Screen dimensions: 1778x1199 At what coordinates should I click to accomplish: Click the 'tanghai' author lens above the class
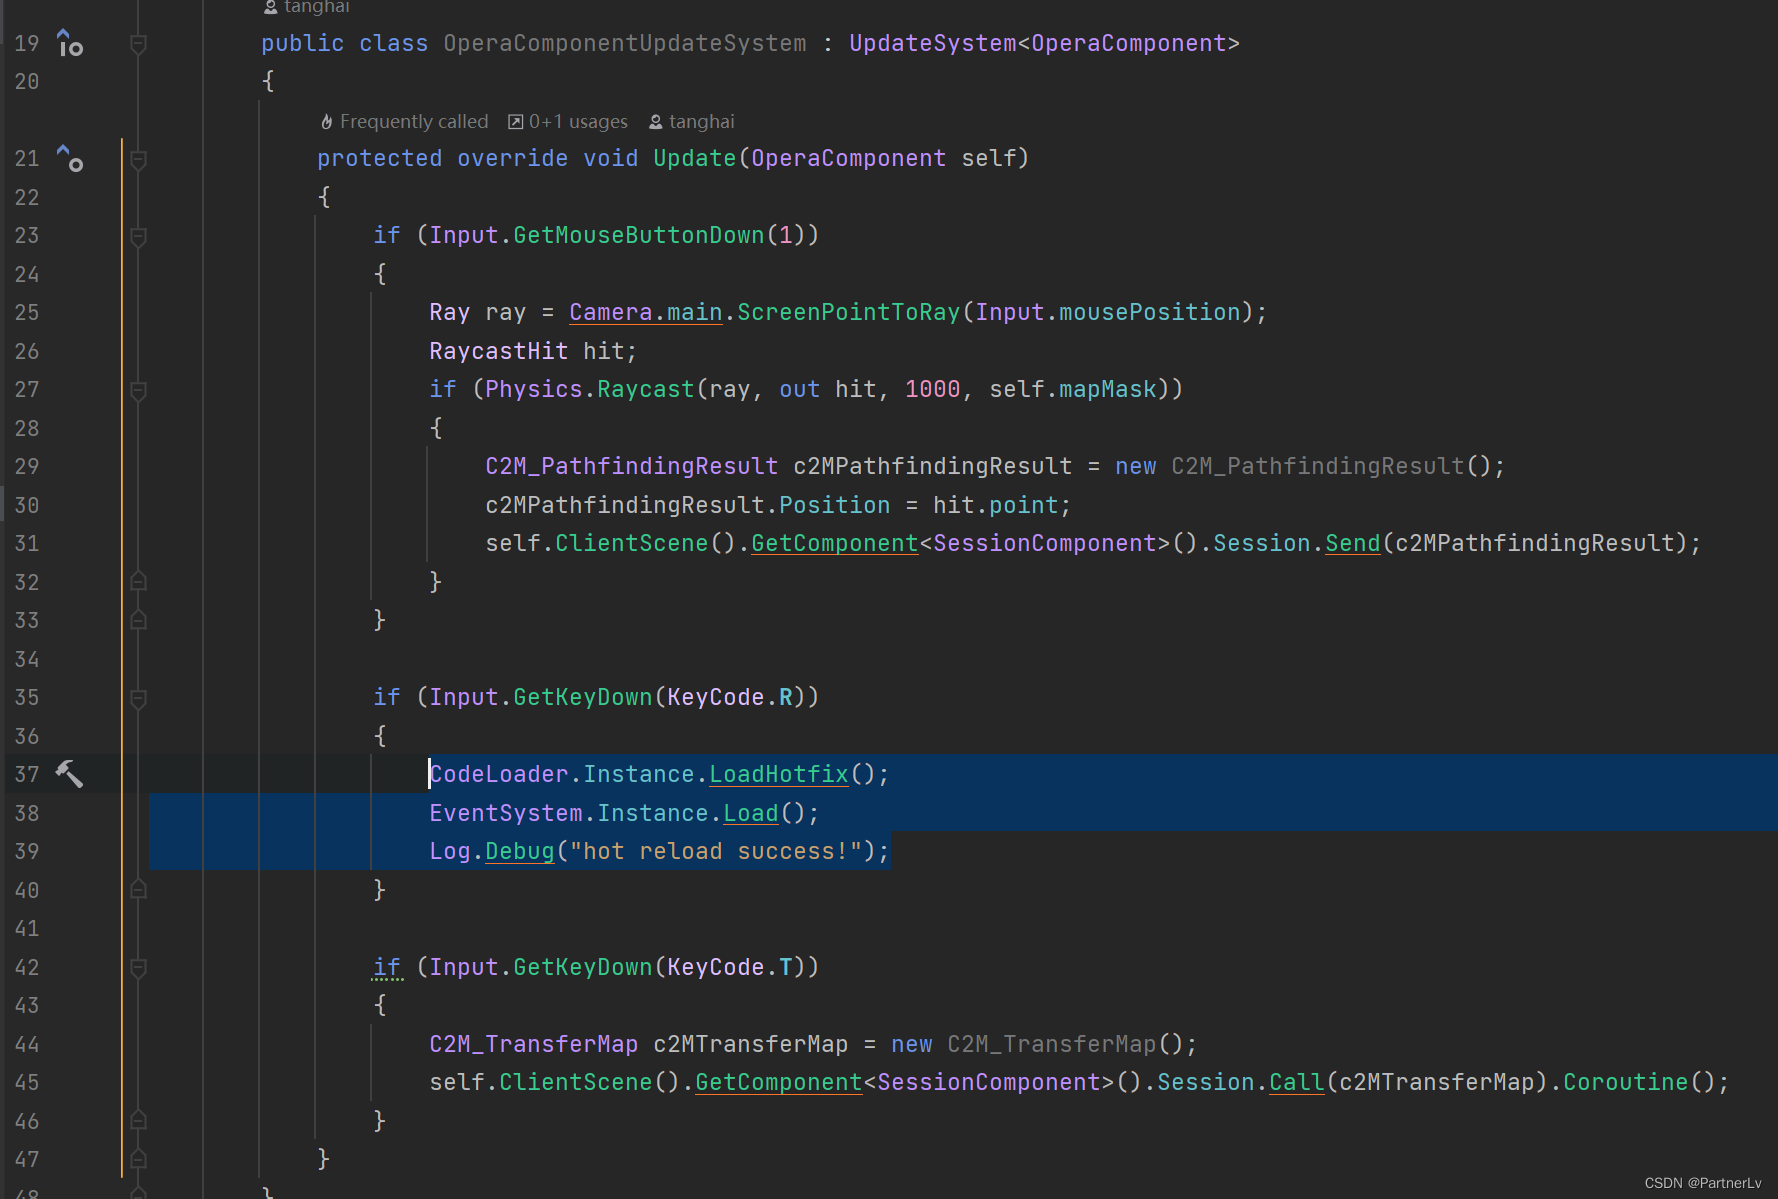(x=306, y=7)
